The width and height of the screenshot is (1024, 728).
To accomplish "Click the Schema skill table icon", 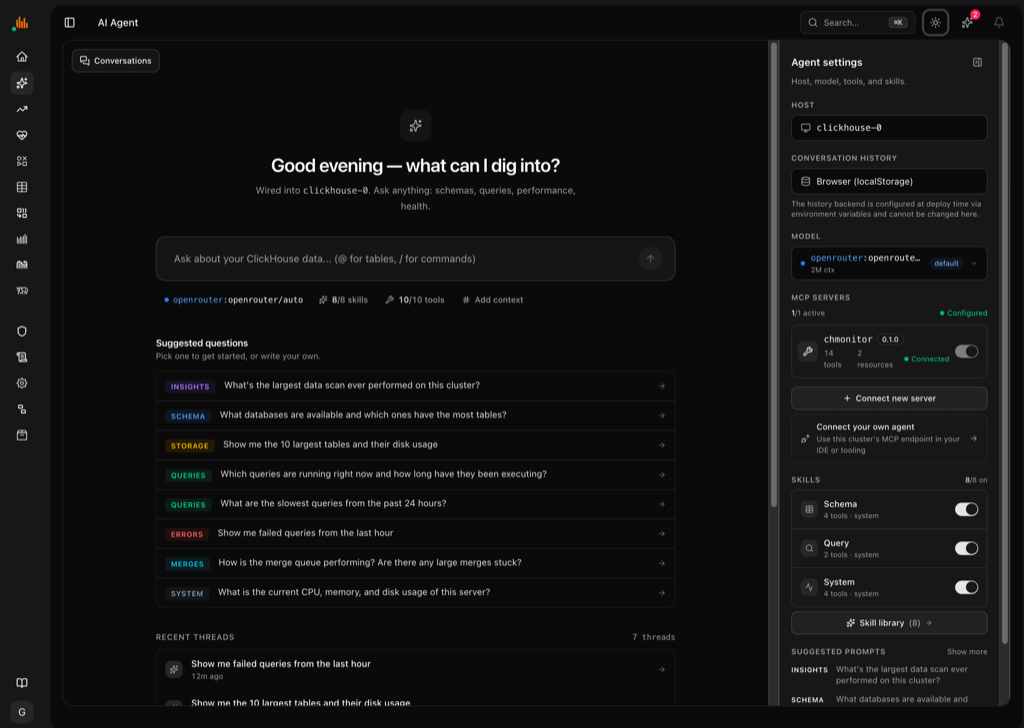I will [x=809, y=509].
